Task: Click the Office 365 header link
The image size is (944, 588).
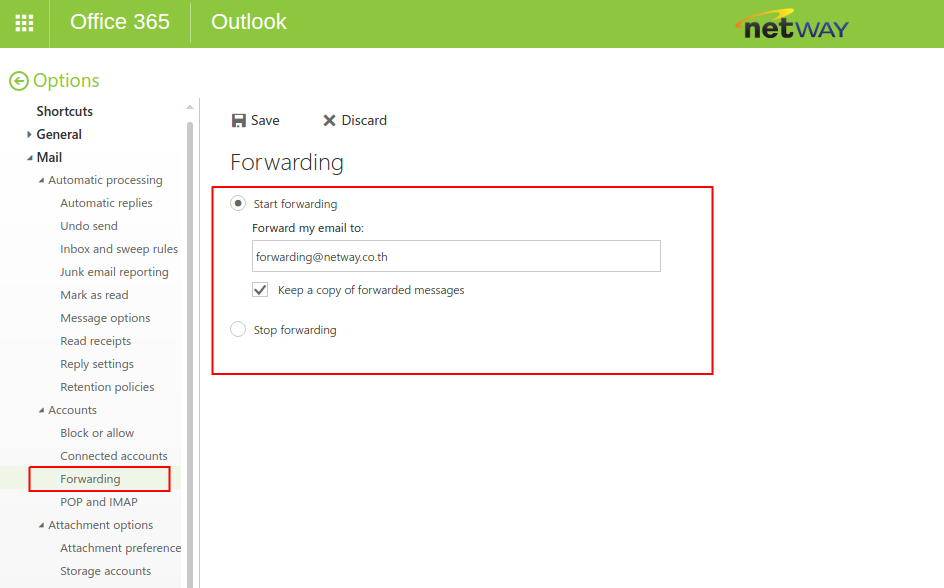Action: point(120,22)
